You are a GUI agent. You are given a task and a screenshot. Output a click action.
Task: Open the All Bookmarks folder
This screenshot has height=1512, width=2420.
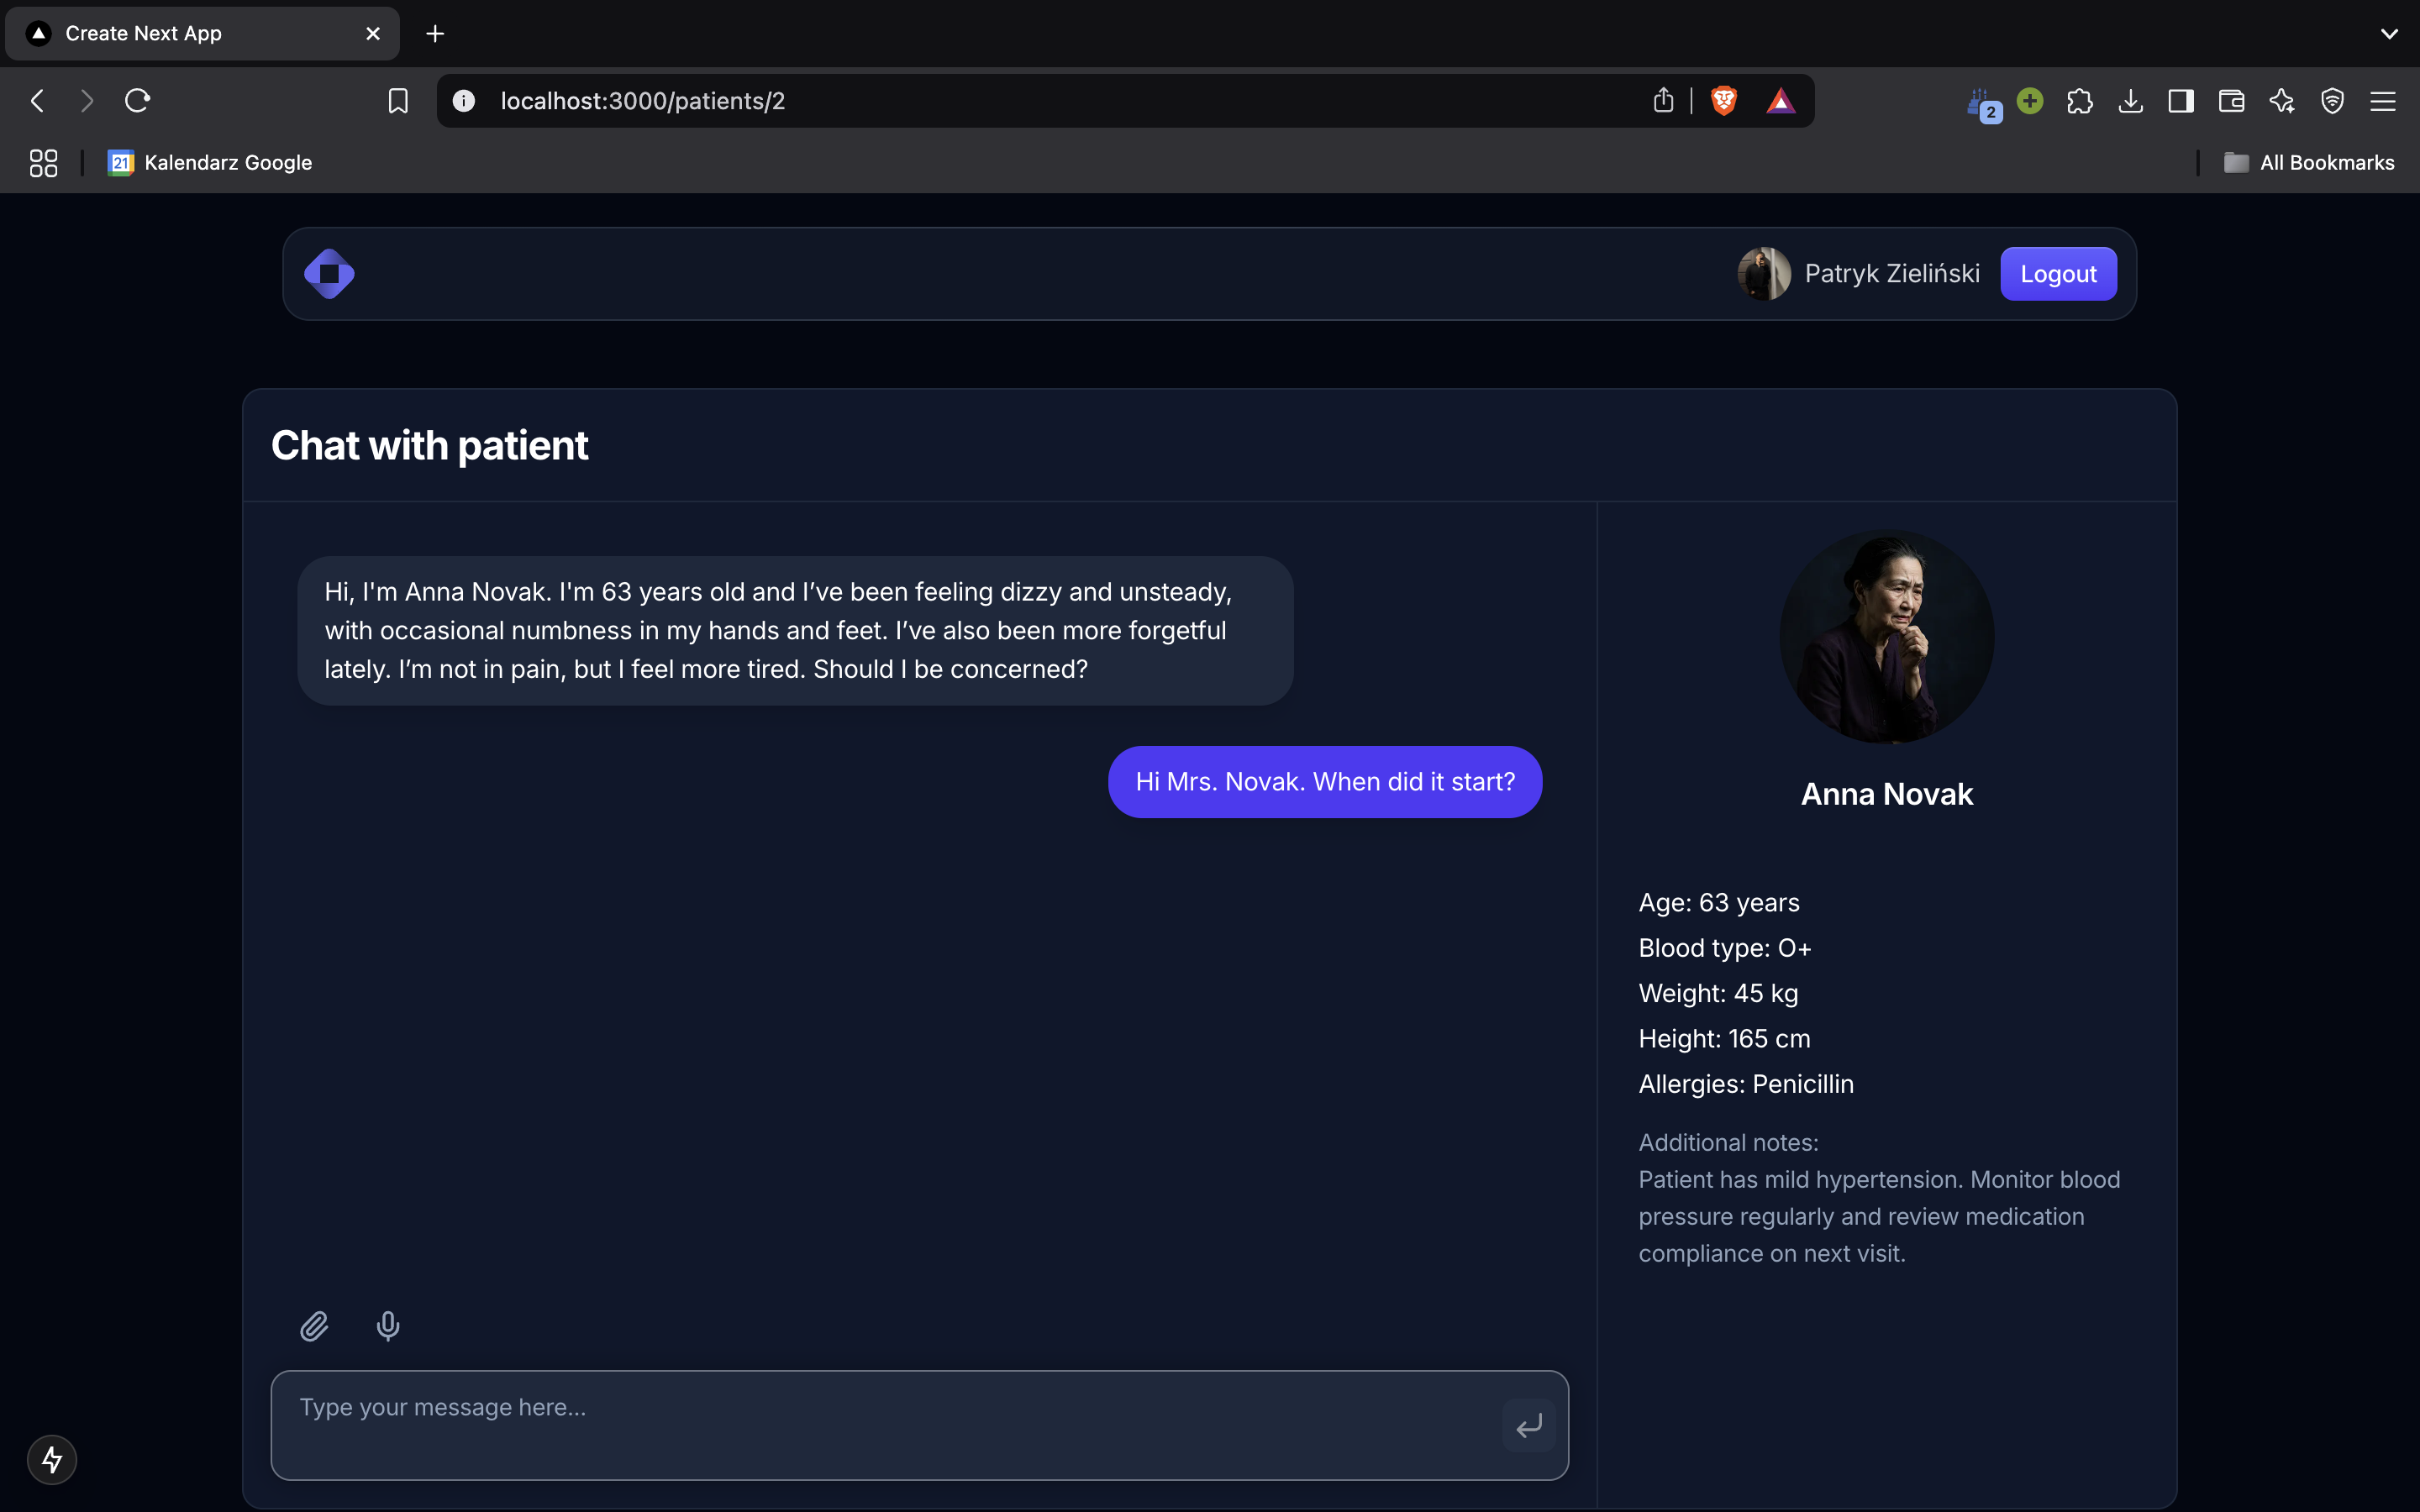coord(2309,163)
